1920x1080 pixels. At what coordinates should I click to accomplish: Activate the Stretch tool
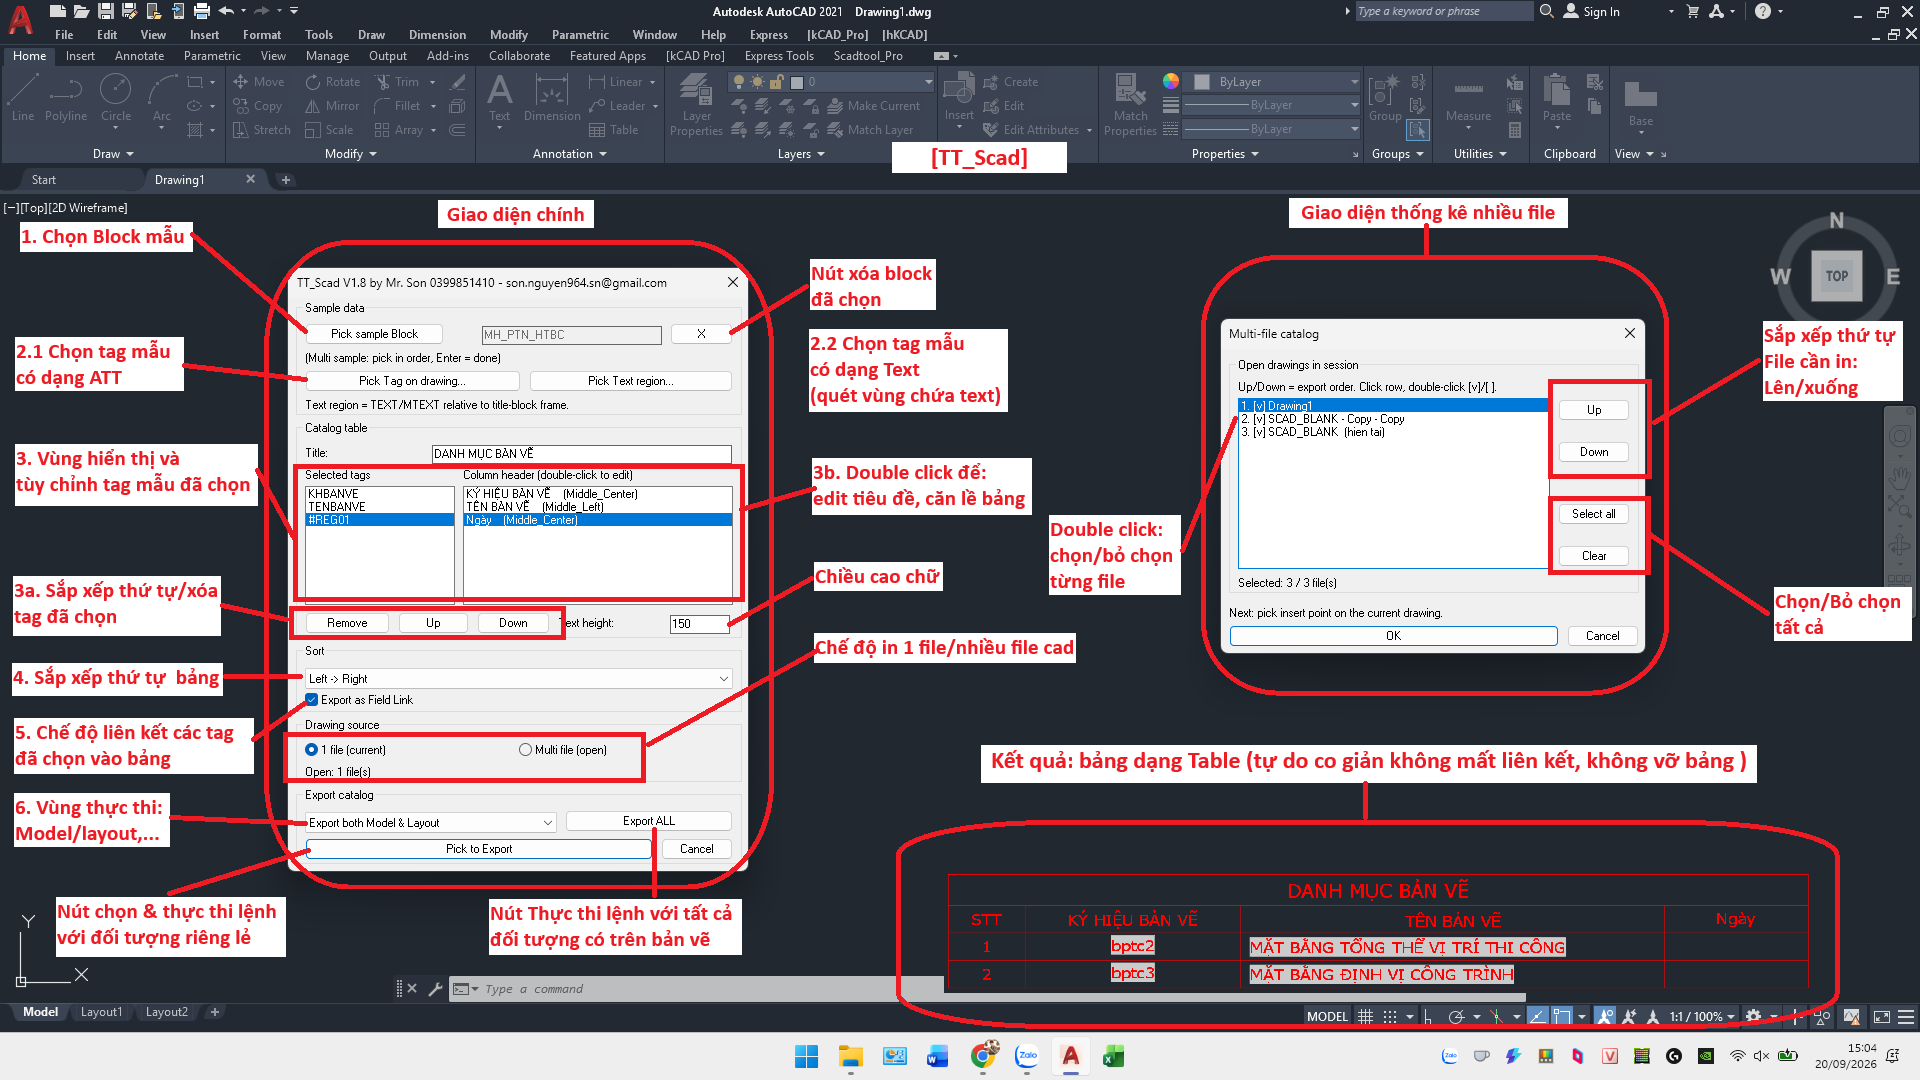(262, 130)
